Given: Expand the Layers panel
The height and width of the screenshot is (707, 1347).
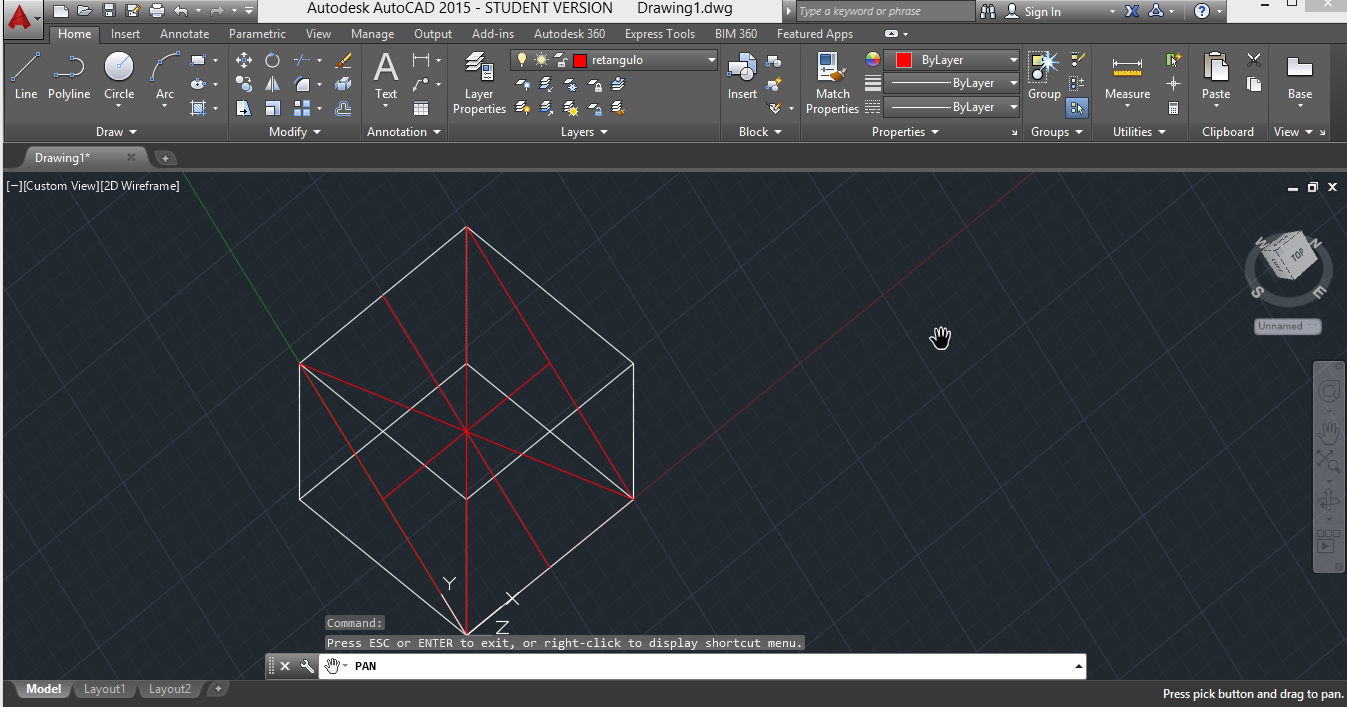Looking at the screenshot, I should pyautogui.click(x=584, y=132).
